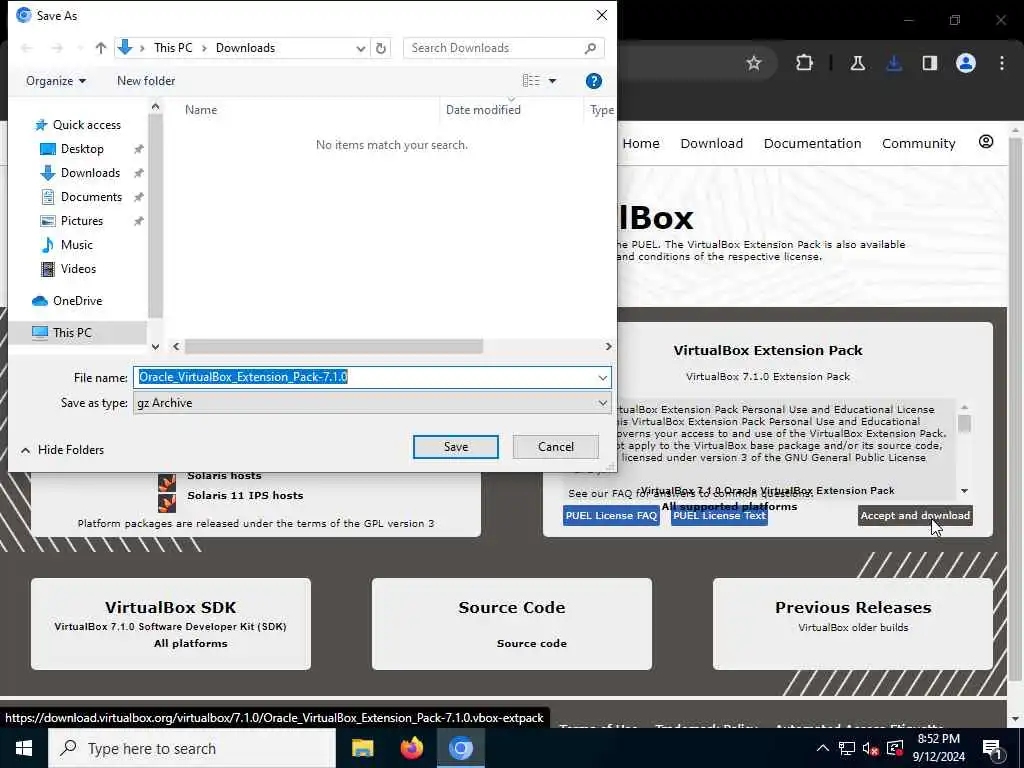Open the notification center icon
The image size is (1024, 768).
click(993, 748)
